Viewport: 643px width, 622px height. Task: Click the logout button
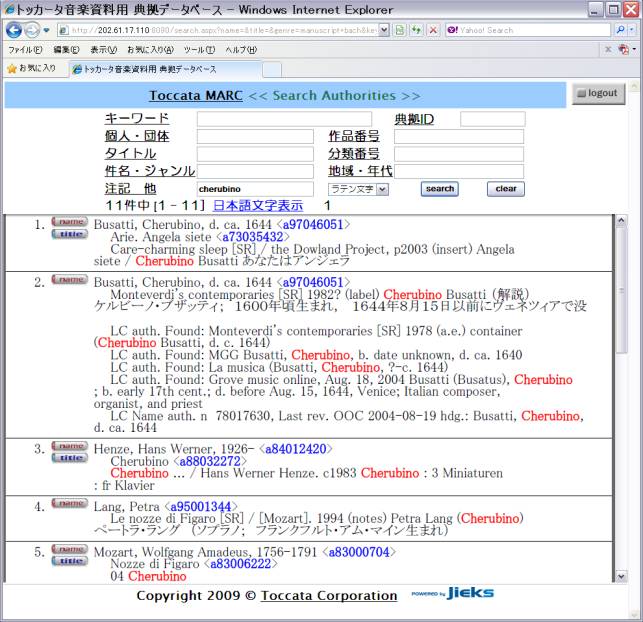click(x=598, y=93)
